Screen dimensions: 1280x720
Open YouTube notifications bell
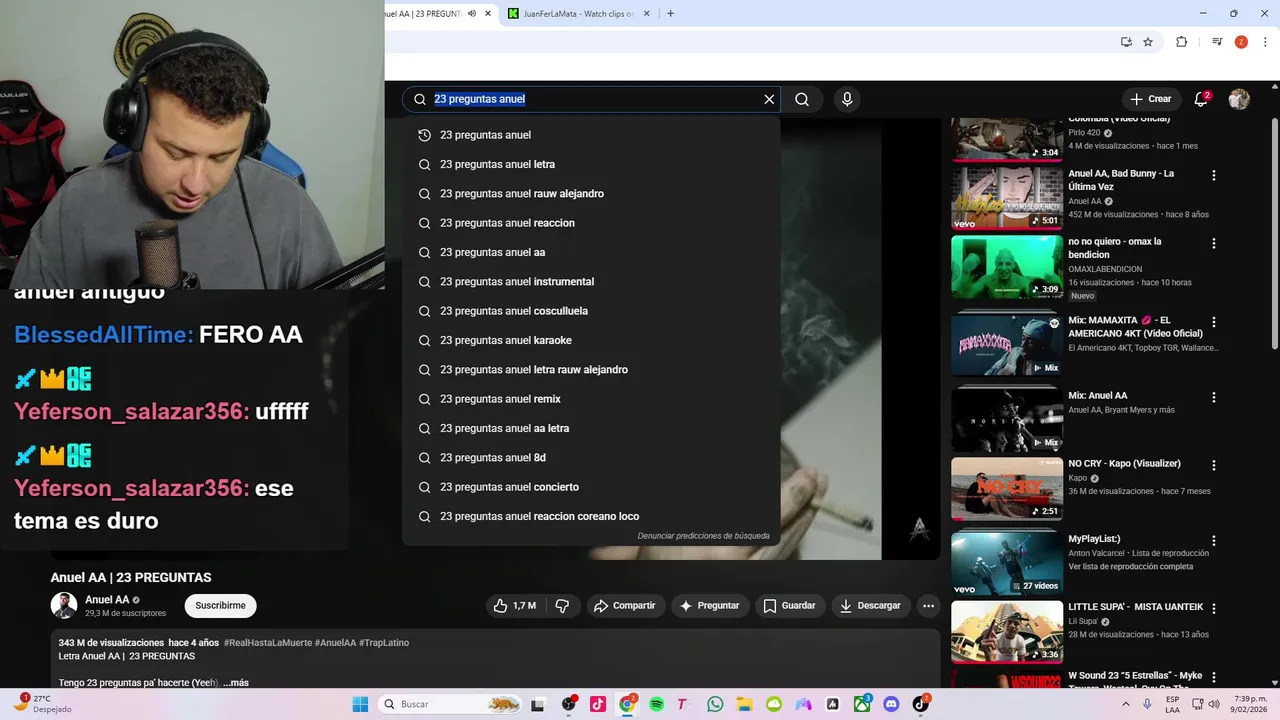[1202, 99]
